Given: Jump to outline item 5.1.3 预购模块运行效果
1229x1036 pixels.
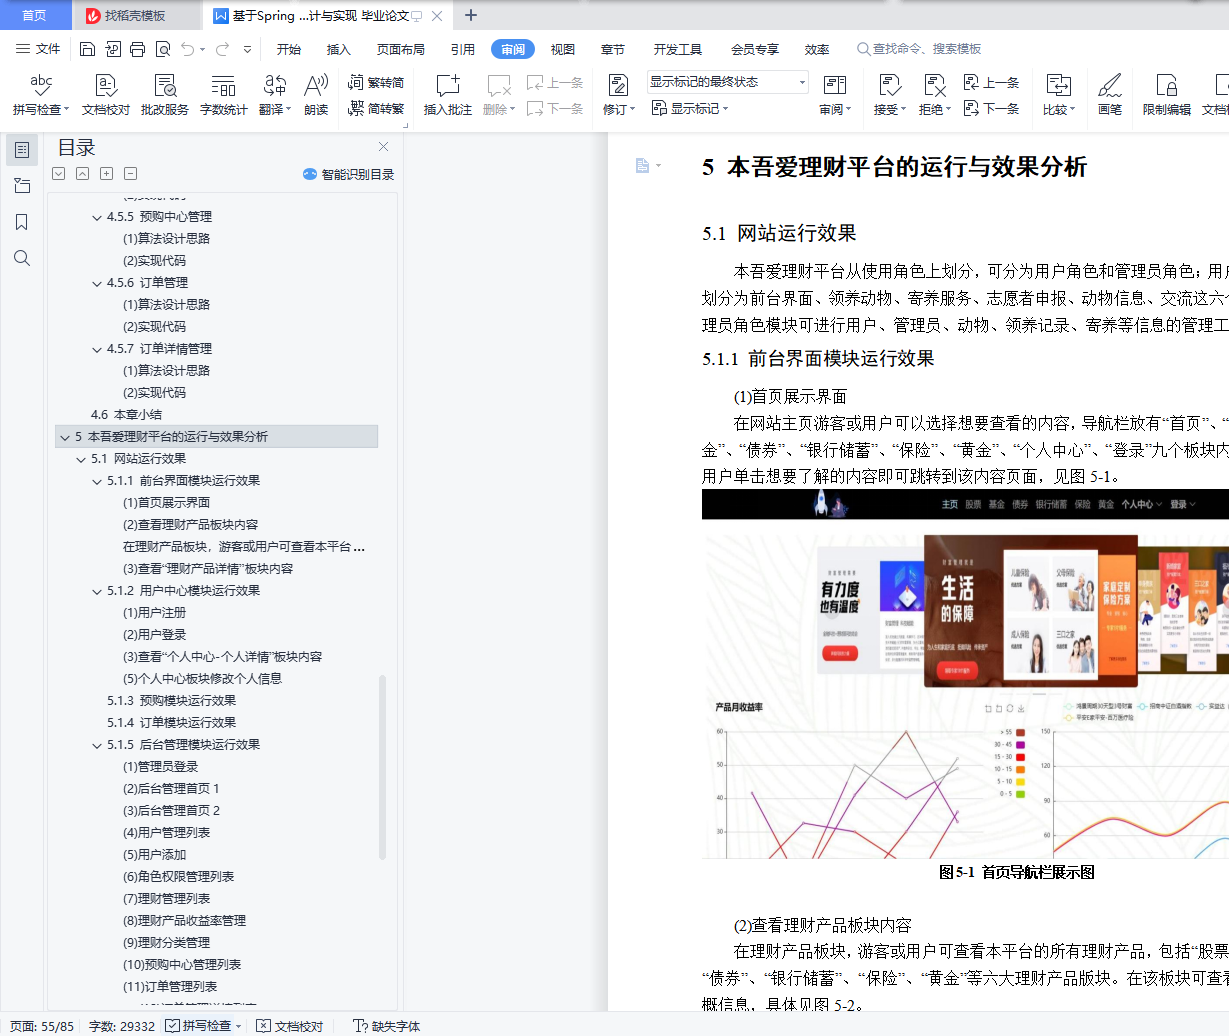Looking at the screenshot, I should pos(172,701).
